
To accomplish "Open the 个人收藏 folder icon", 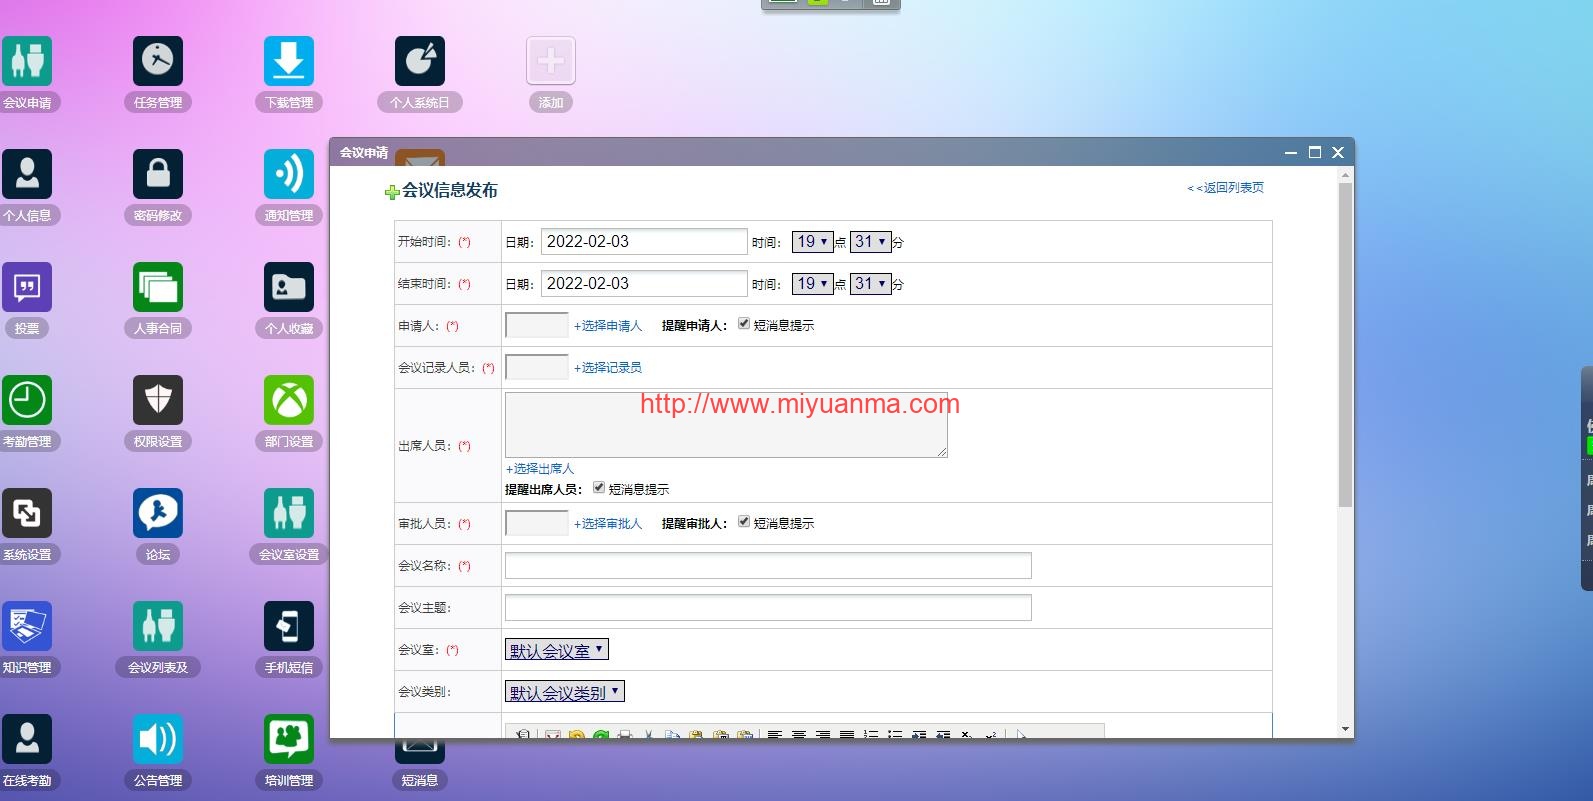I will tap(289, 287).
